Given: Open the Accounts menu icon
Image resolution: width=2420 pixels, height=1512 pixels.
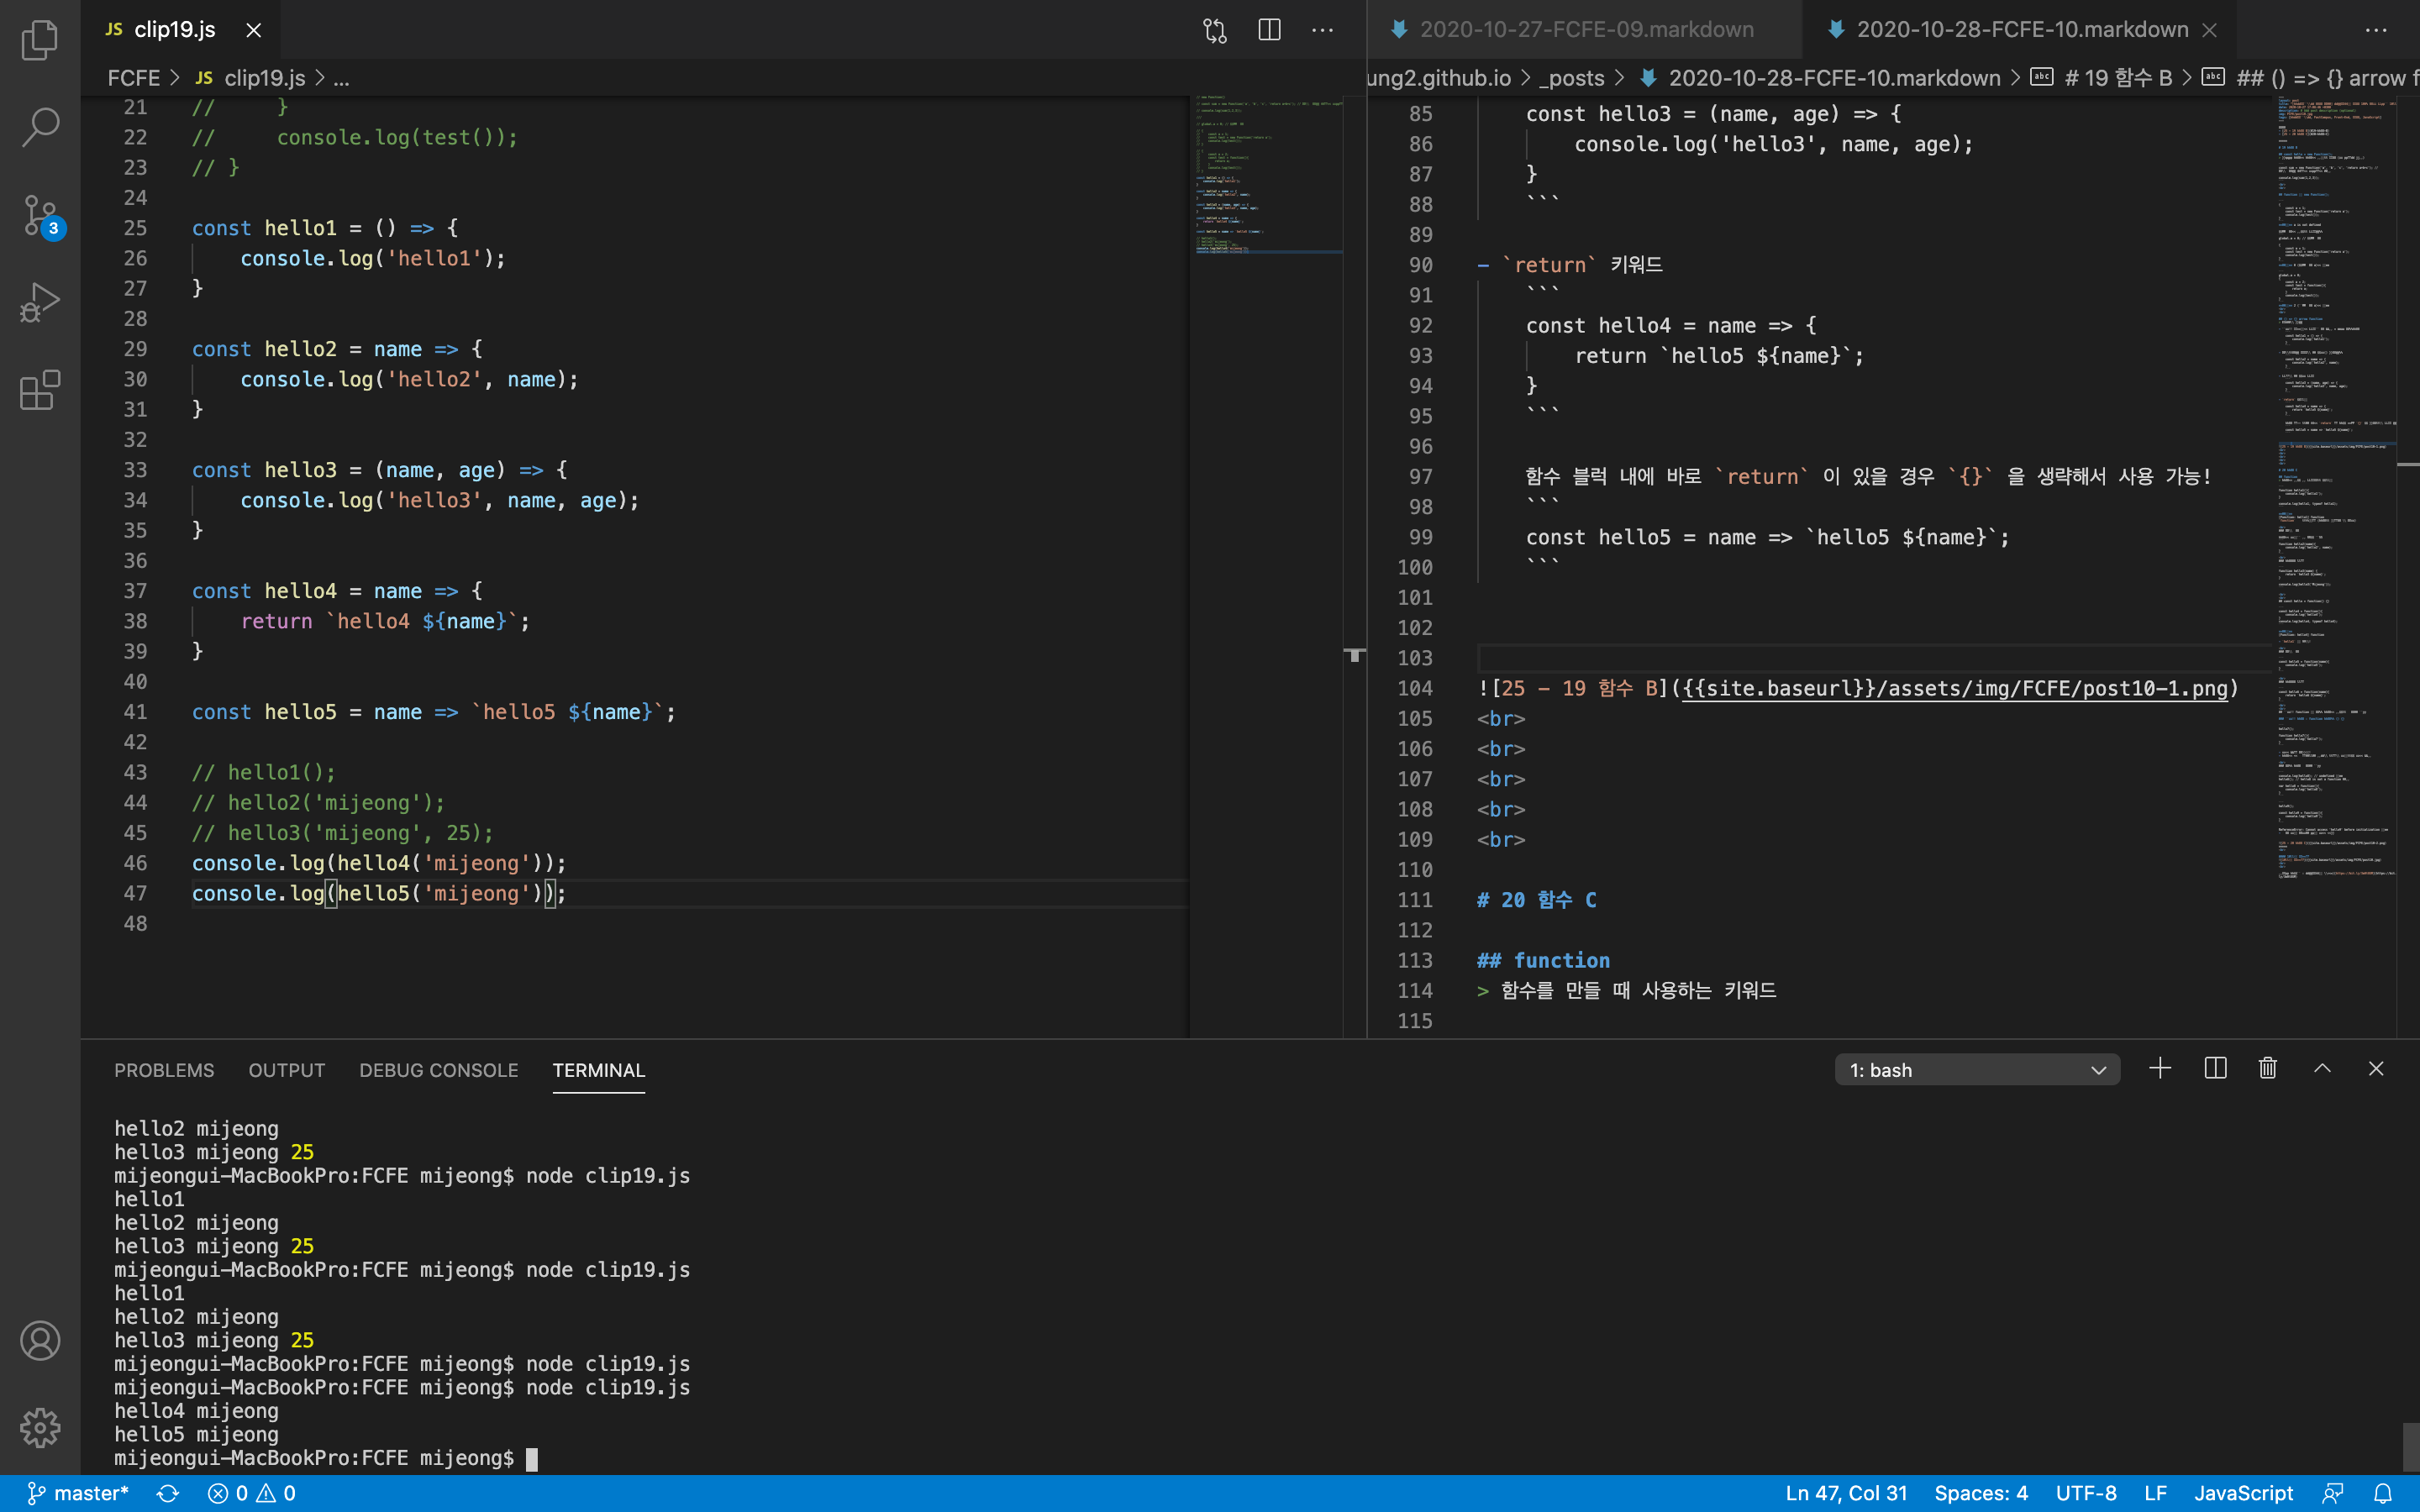Looking at the screenshot, I should tap(40, 1340).
